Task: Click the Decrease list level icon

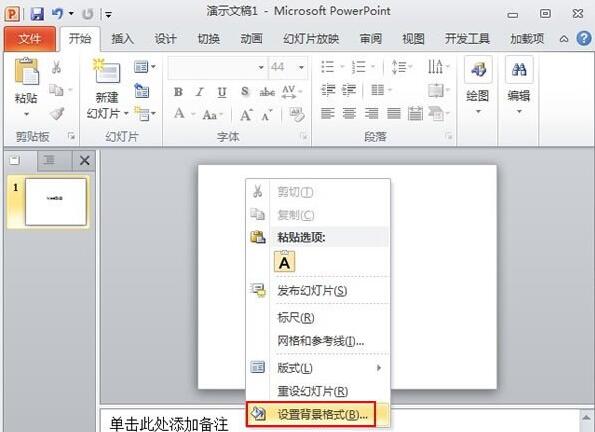Action: (328, 90)
